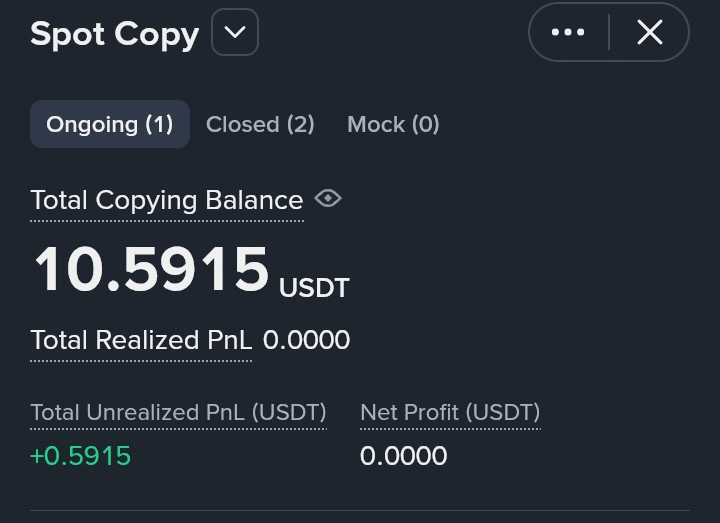Click the horizontal divider below PnL stats

tap(360, 510)
